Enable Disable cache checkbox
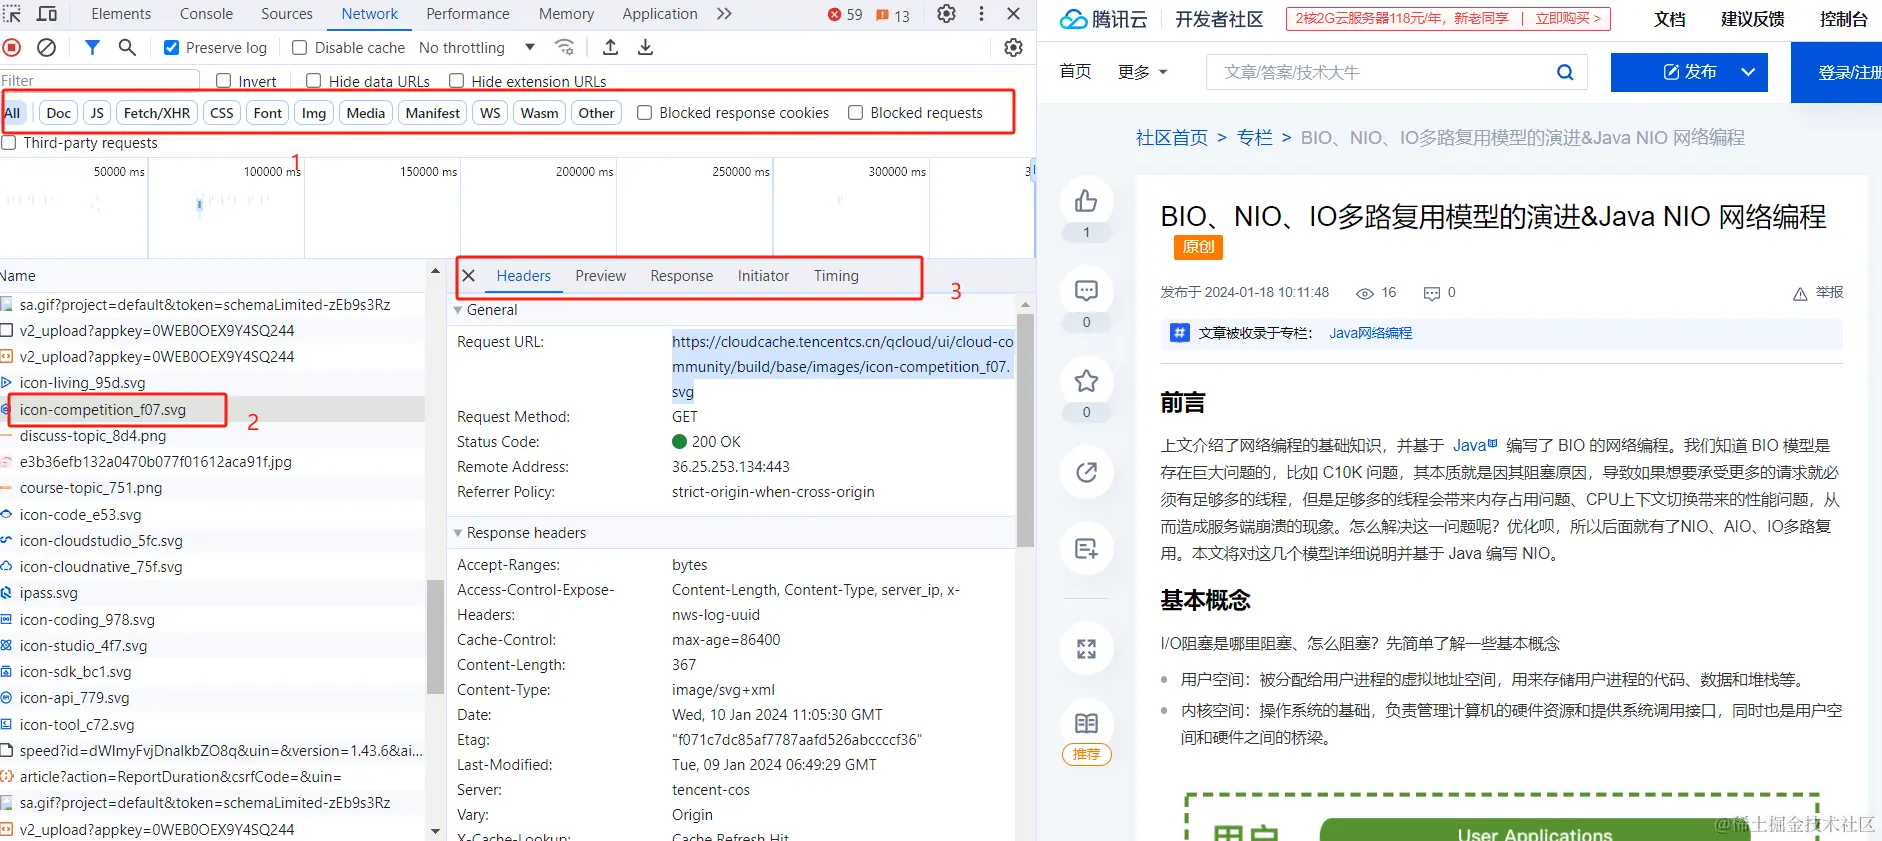The image size is (1882, 841). 299,47
